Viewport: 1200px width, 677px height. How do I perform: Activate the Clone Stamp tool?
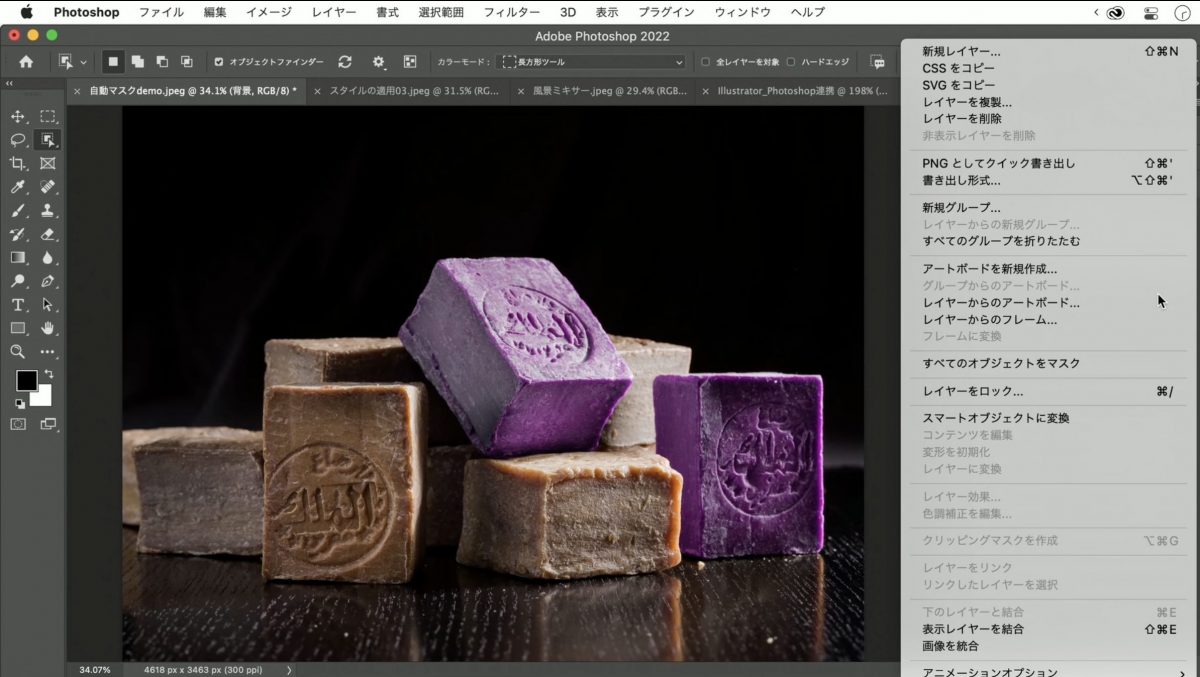47,211
